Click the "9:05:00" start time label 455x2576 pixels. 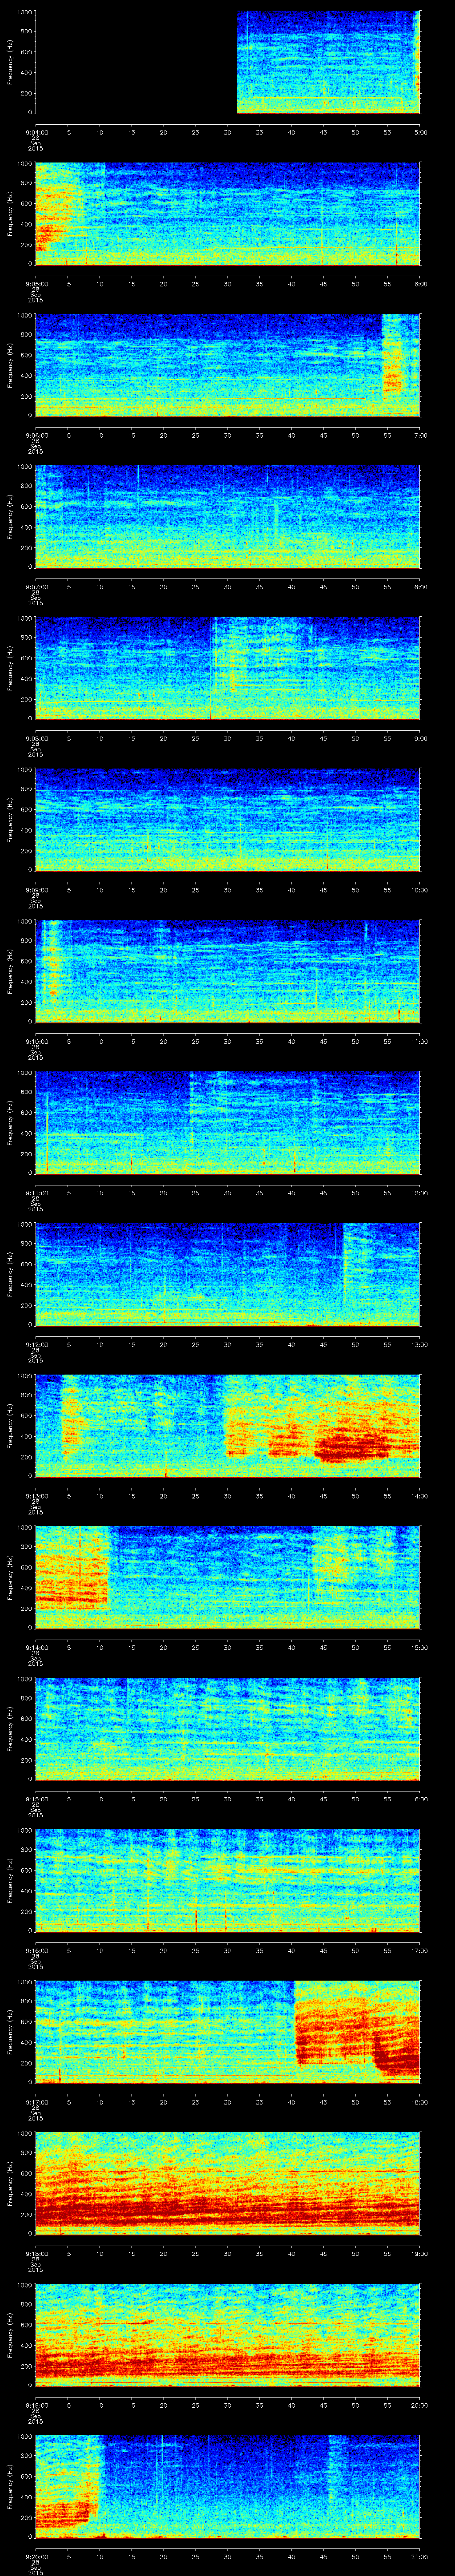[x=36, y=284]
